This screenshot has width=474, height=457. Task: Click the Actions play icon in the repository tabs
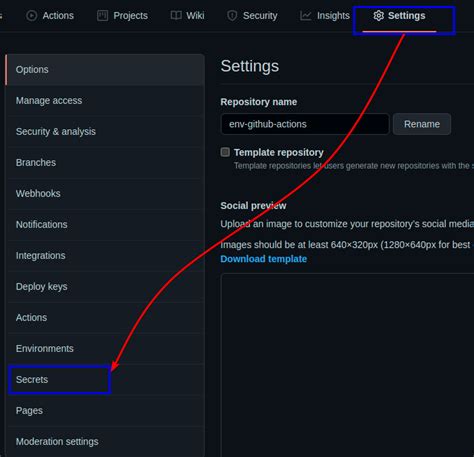[x=32, y=16]
